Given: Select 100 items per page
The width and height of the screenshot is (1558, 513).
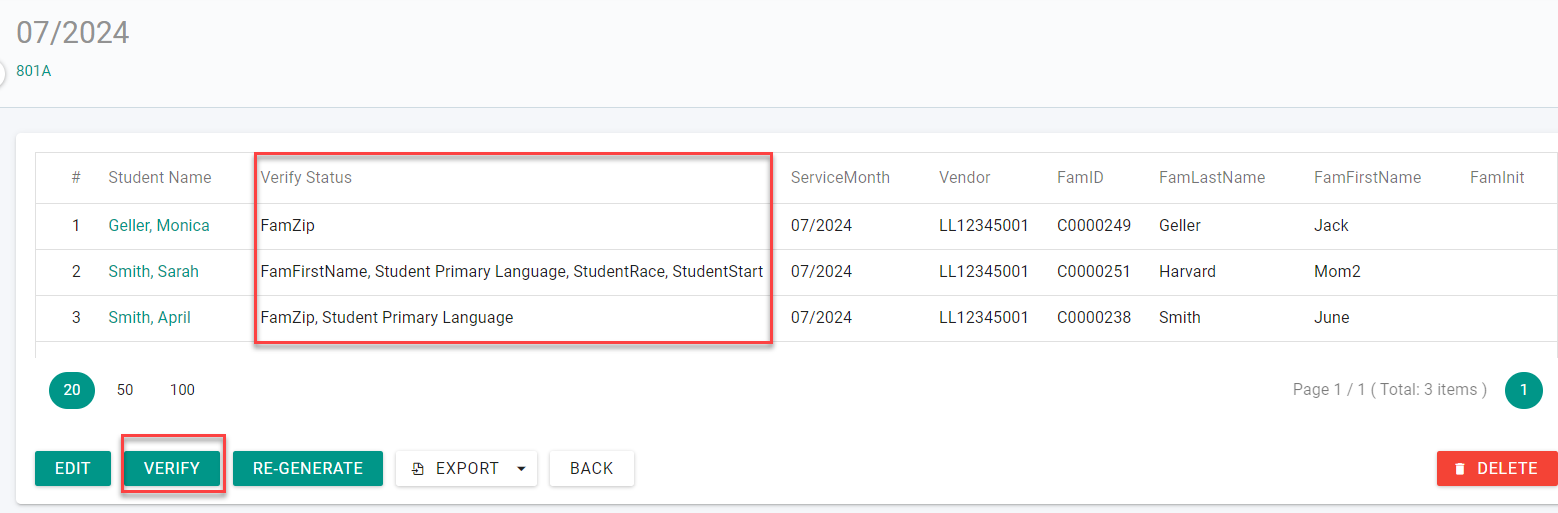Looking at the screenshot, I should [182, 390].
